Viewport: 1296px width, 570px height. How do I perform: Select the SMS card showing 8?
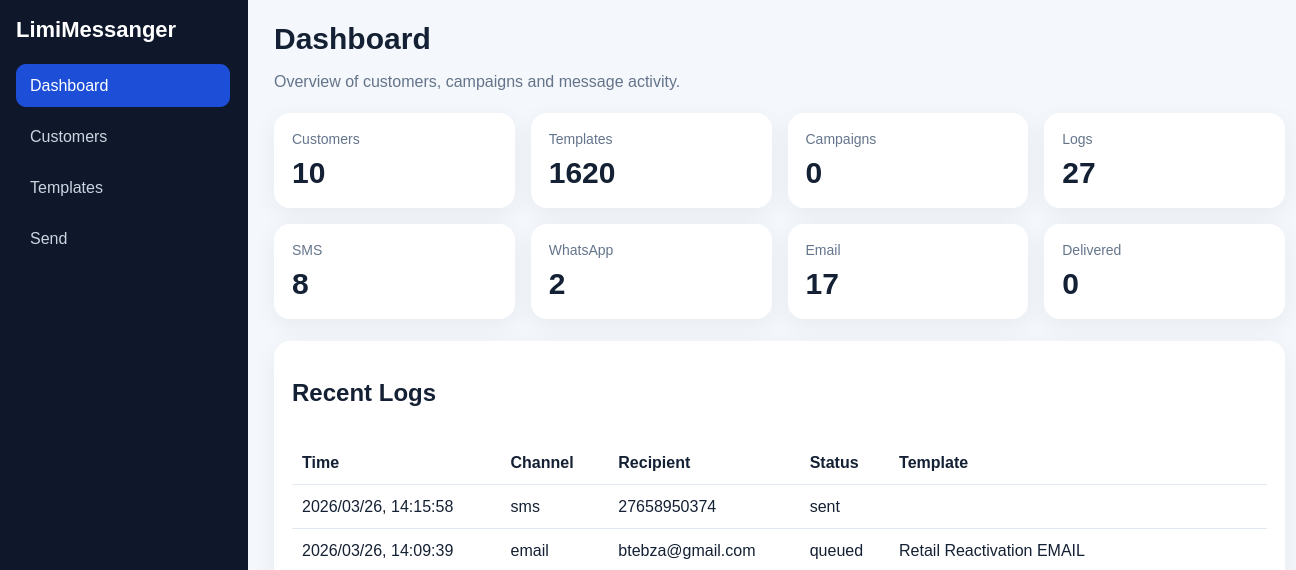394,271
